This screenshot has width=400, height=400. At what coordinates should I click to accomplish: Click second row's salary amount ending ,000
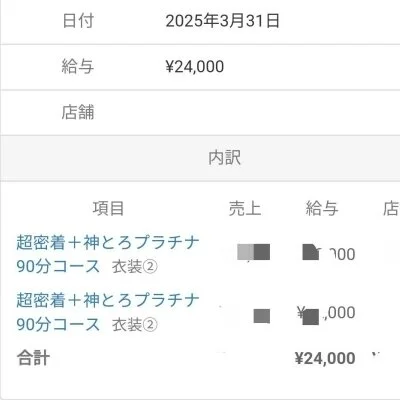click(x=326, y=314)
